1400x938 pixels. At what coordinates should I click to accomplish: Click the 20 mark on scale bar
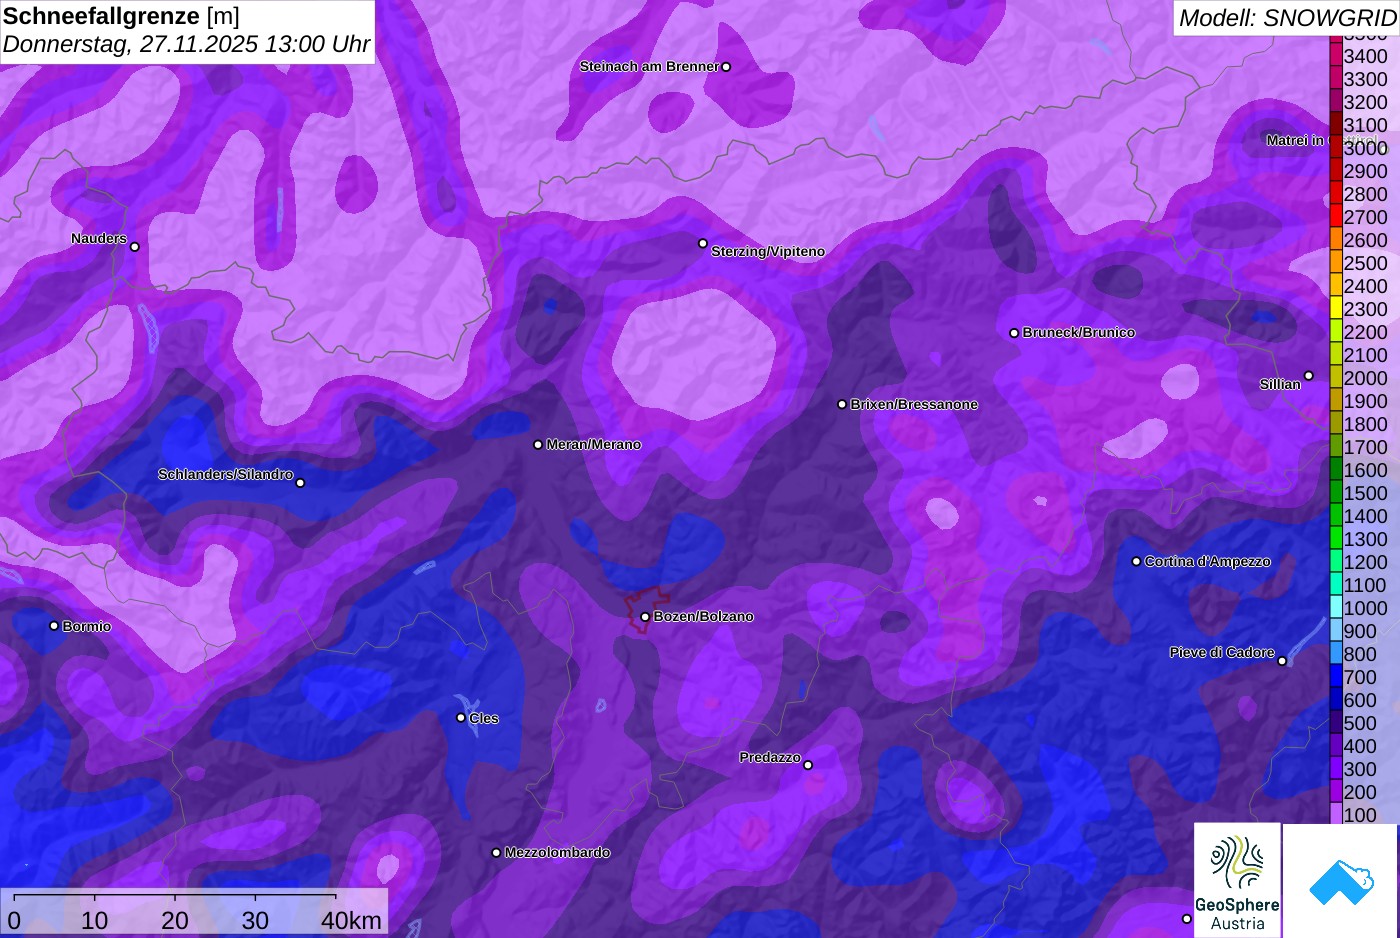coord(175,920)
